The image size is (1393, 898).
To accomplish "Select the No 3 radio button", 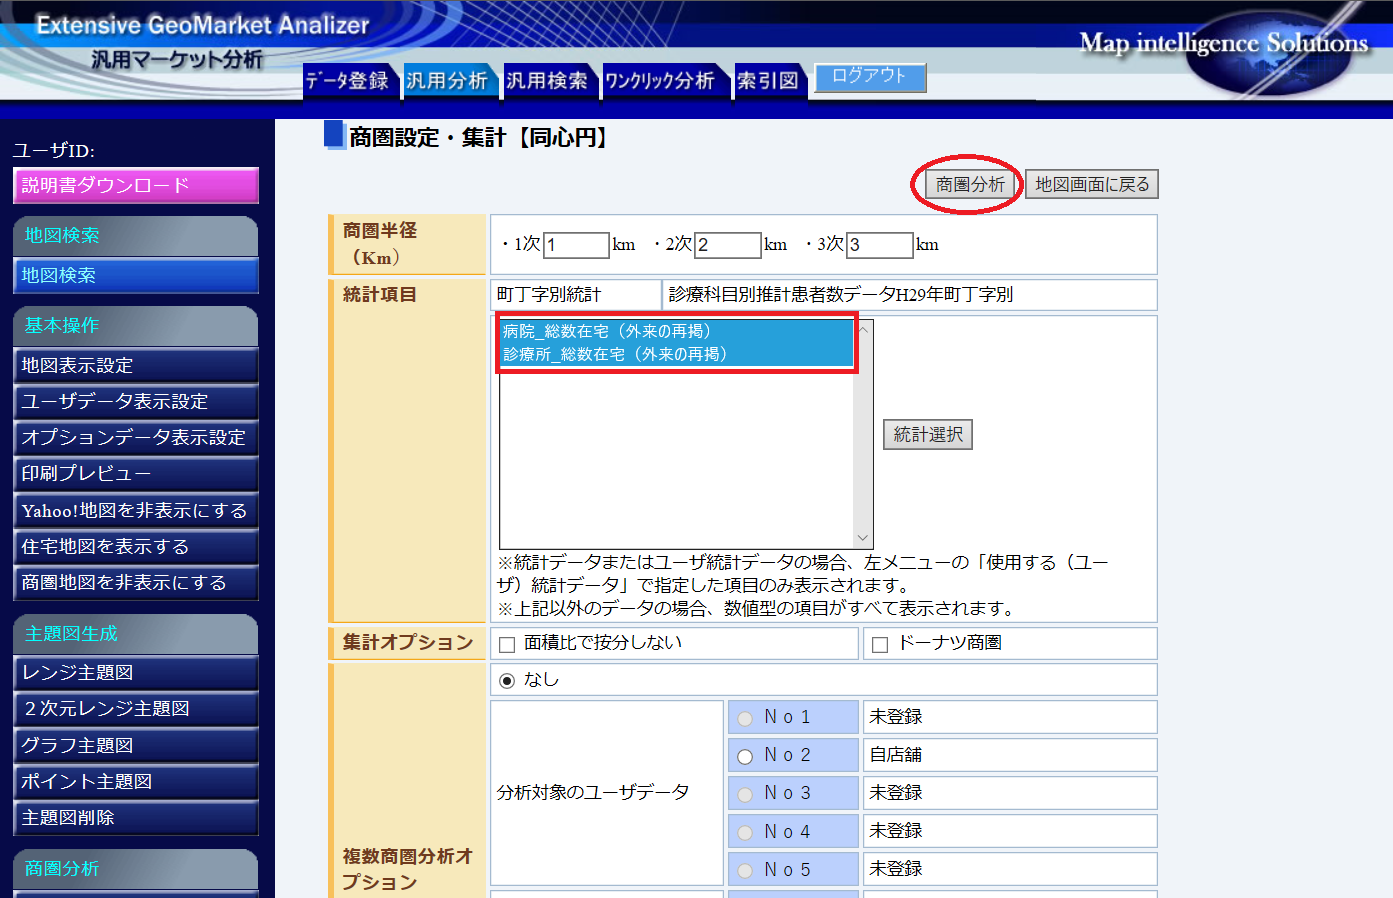I will coord(745,795).
